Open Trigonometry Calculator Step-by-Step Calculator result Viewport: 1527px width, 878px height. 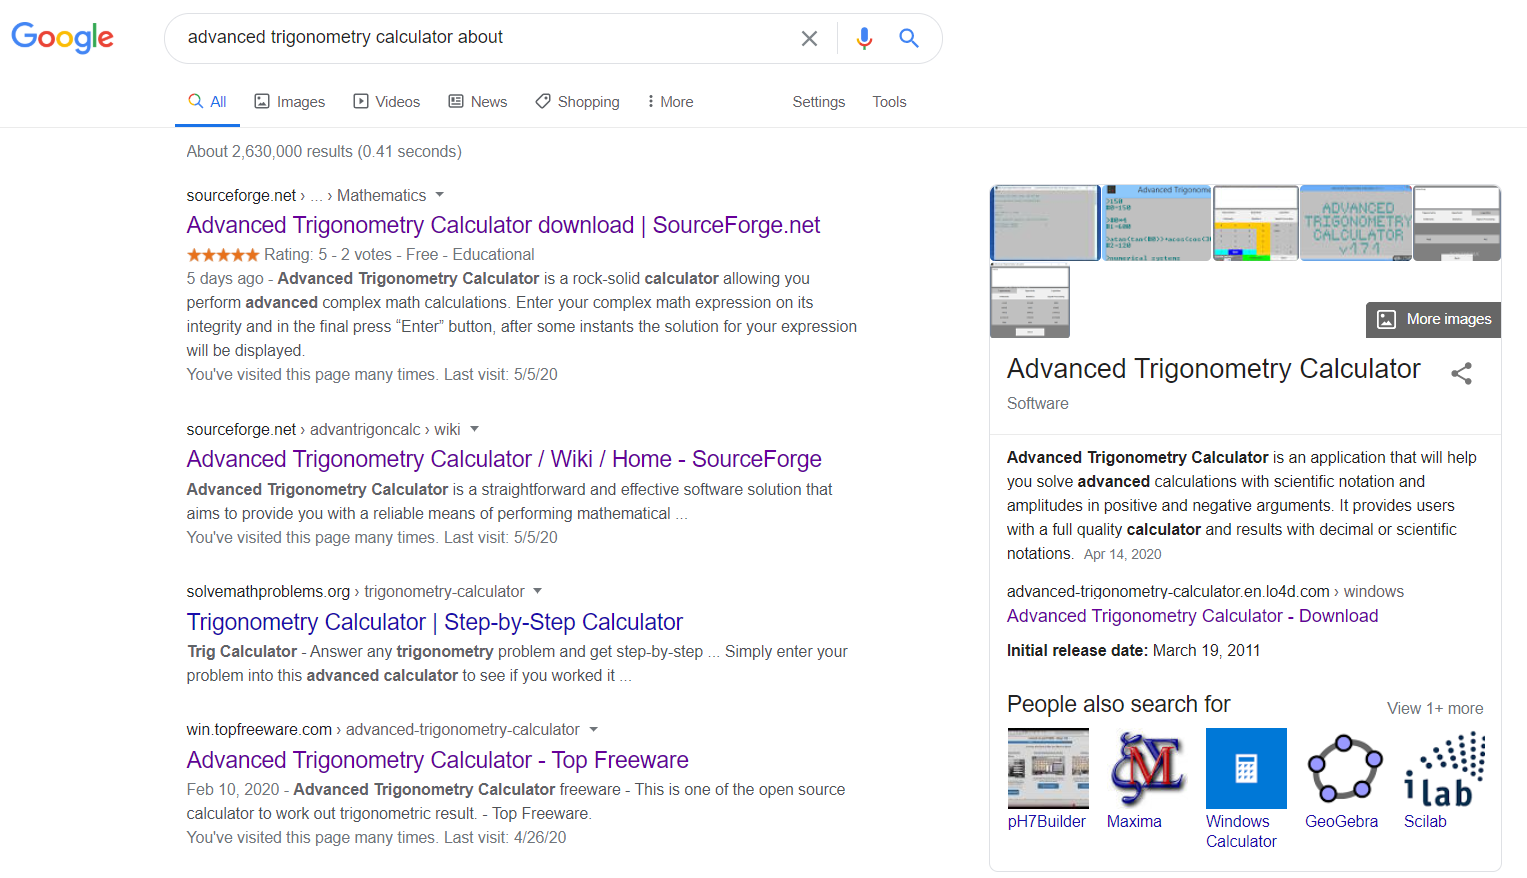coord(435,622)
